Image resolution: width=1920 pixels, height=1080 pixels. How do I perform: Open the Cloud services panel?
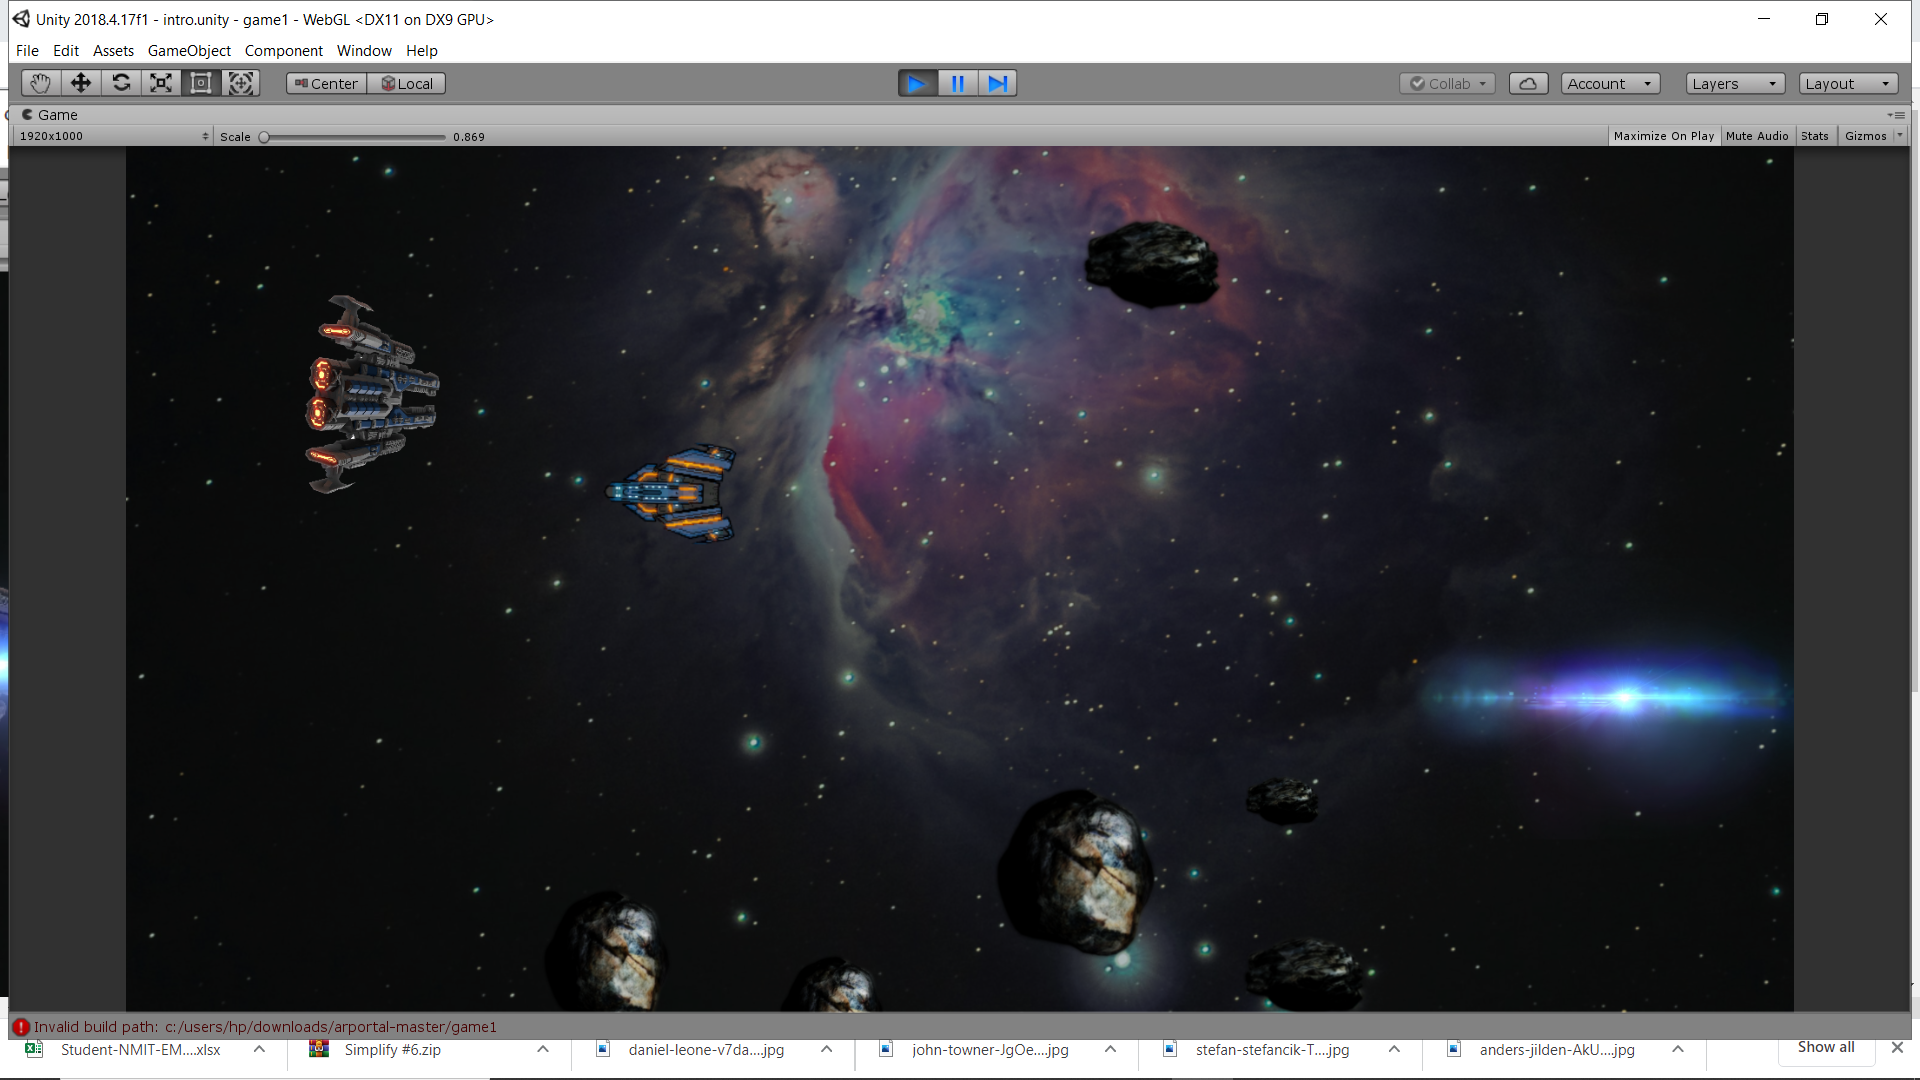(x=1528, y=84)
